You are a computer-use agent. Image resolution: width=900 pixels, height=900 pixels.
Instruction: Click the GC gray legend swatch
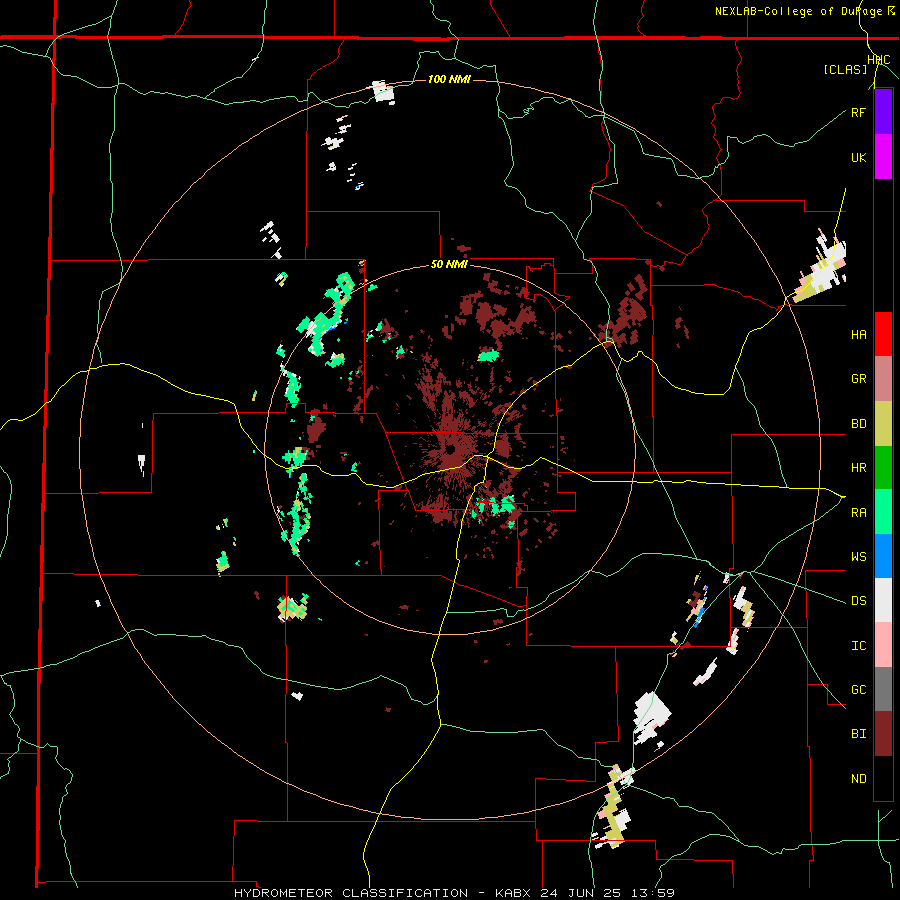pos(883,689)
